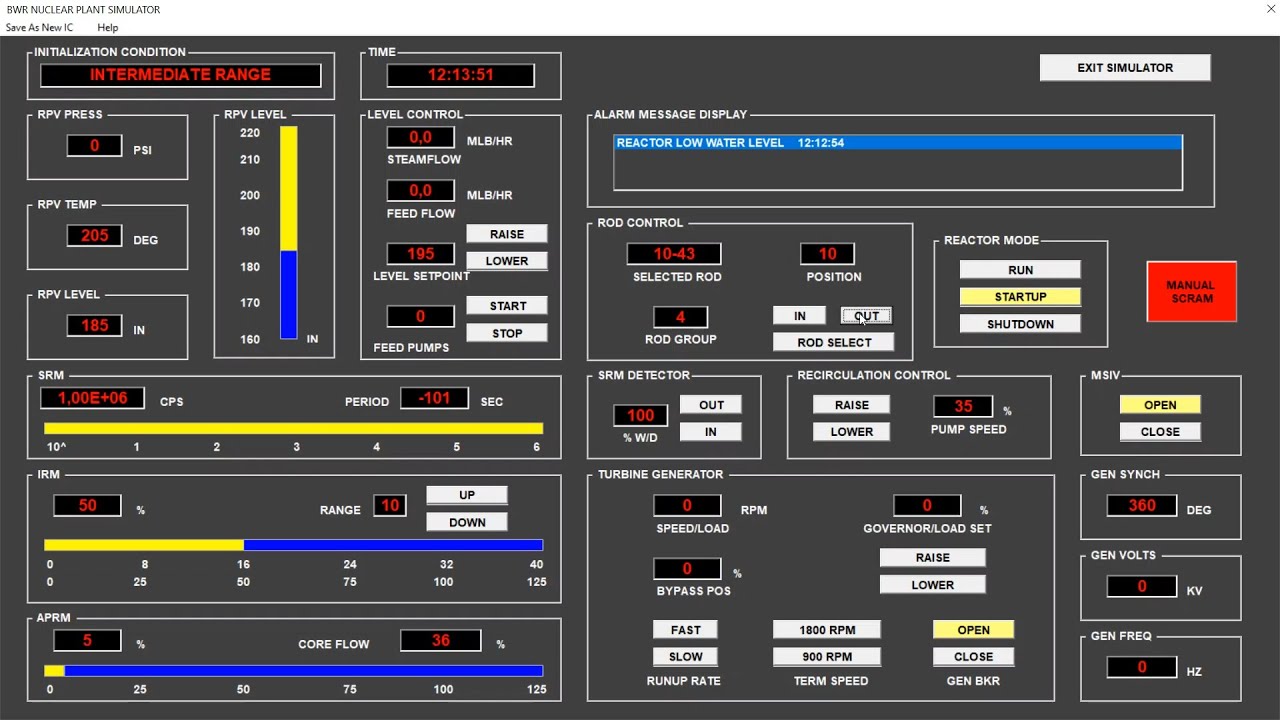Click the rod position value
This screenshot has height=720, width=1280.
pos(827,254)
